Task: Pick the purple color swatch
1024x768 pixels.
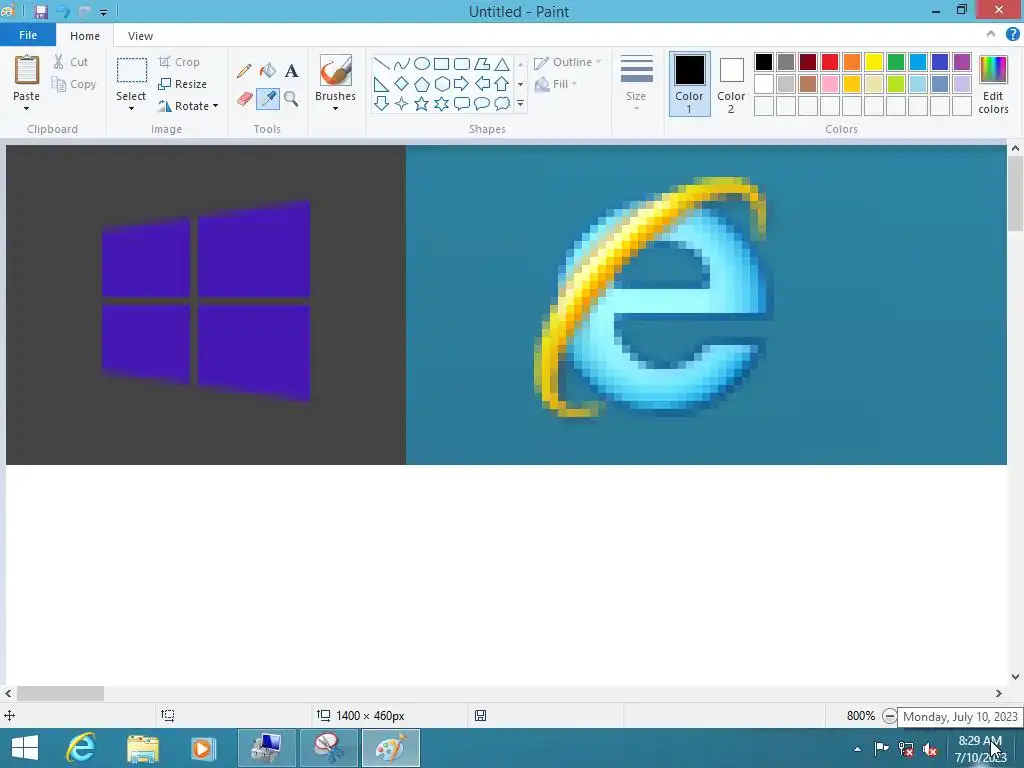Action: (x=962, y=62)
